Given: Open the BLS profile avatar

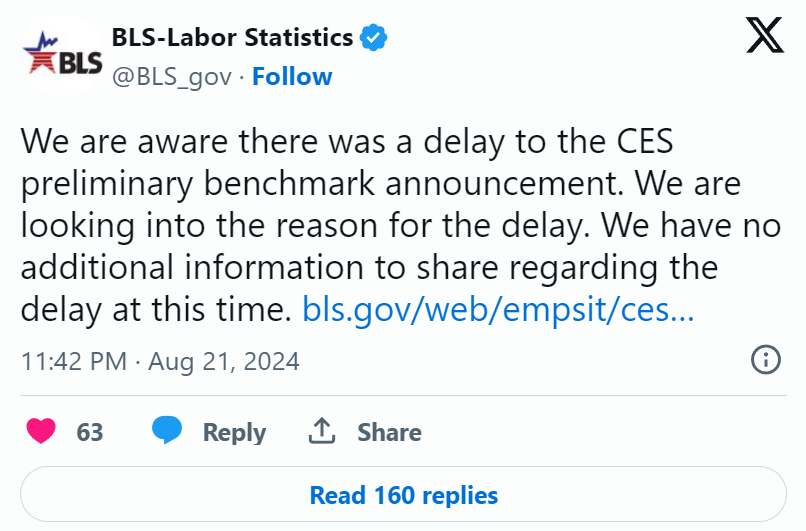Looking at the screenshot, I should coord(63,55).
